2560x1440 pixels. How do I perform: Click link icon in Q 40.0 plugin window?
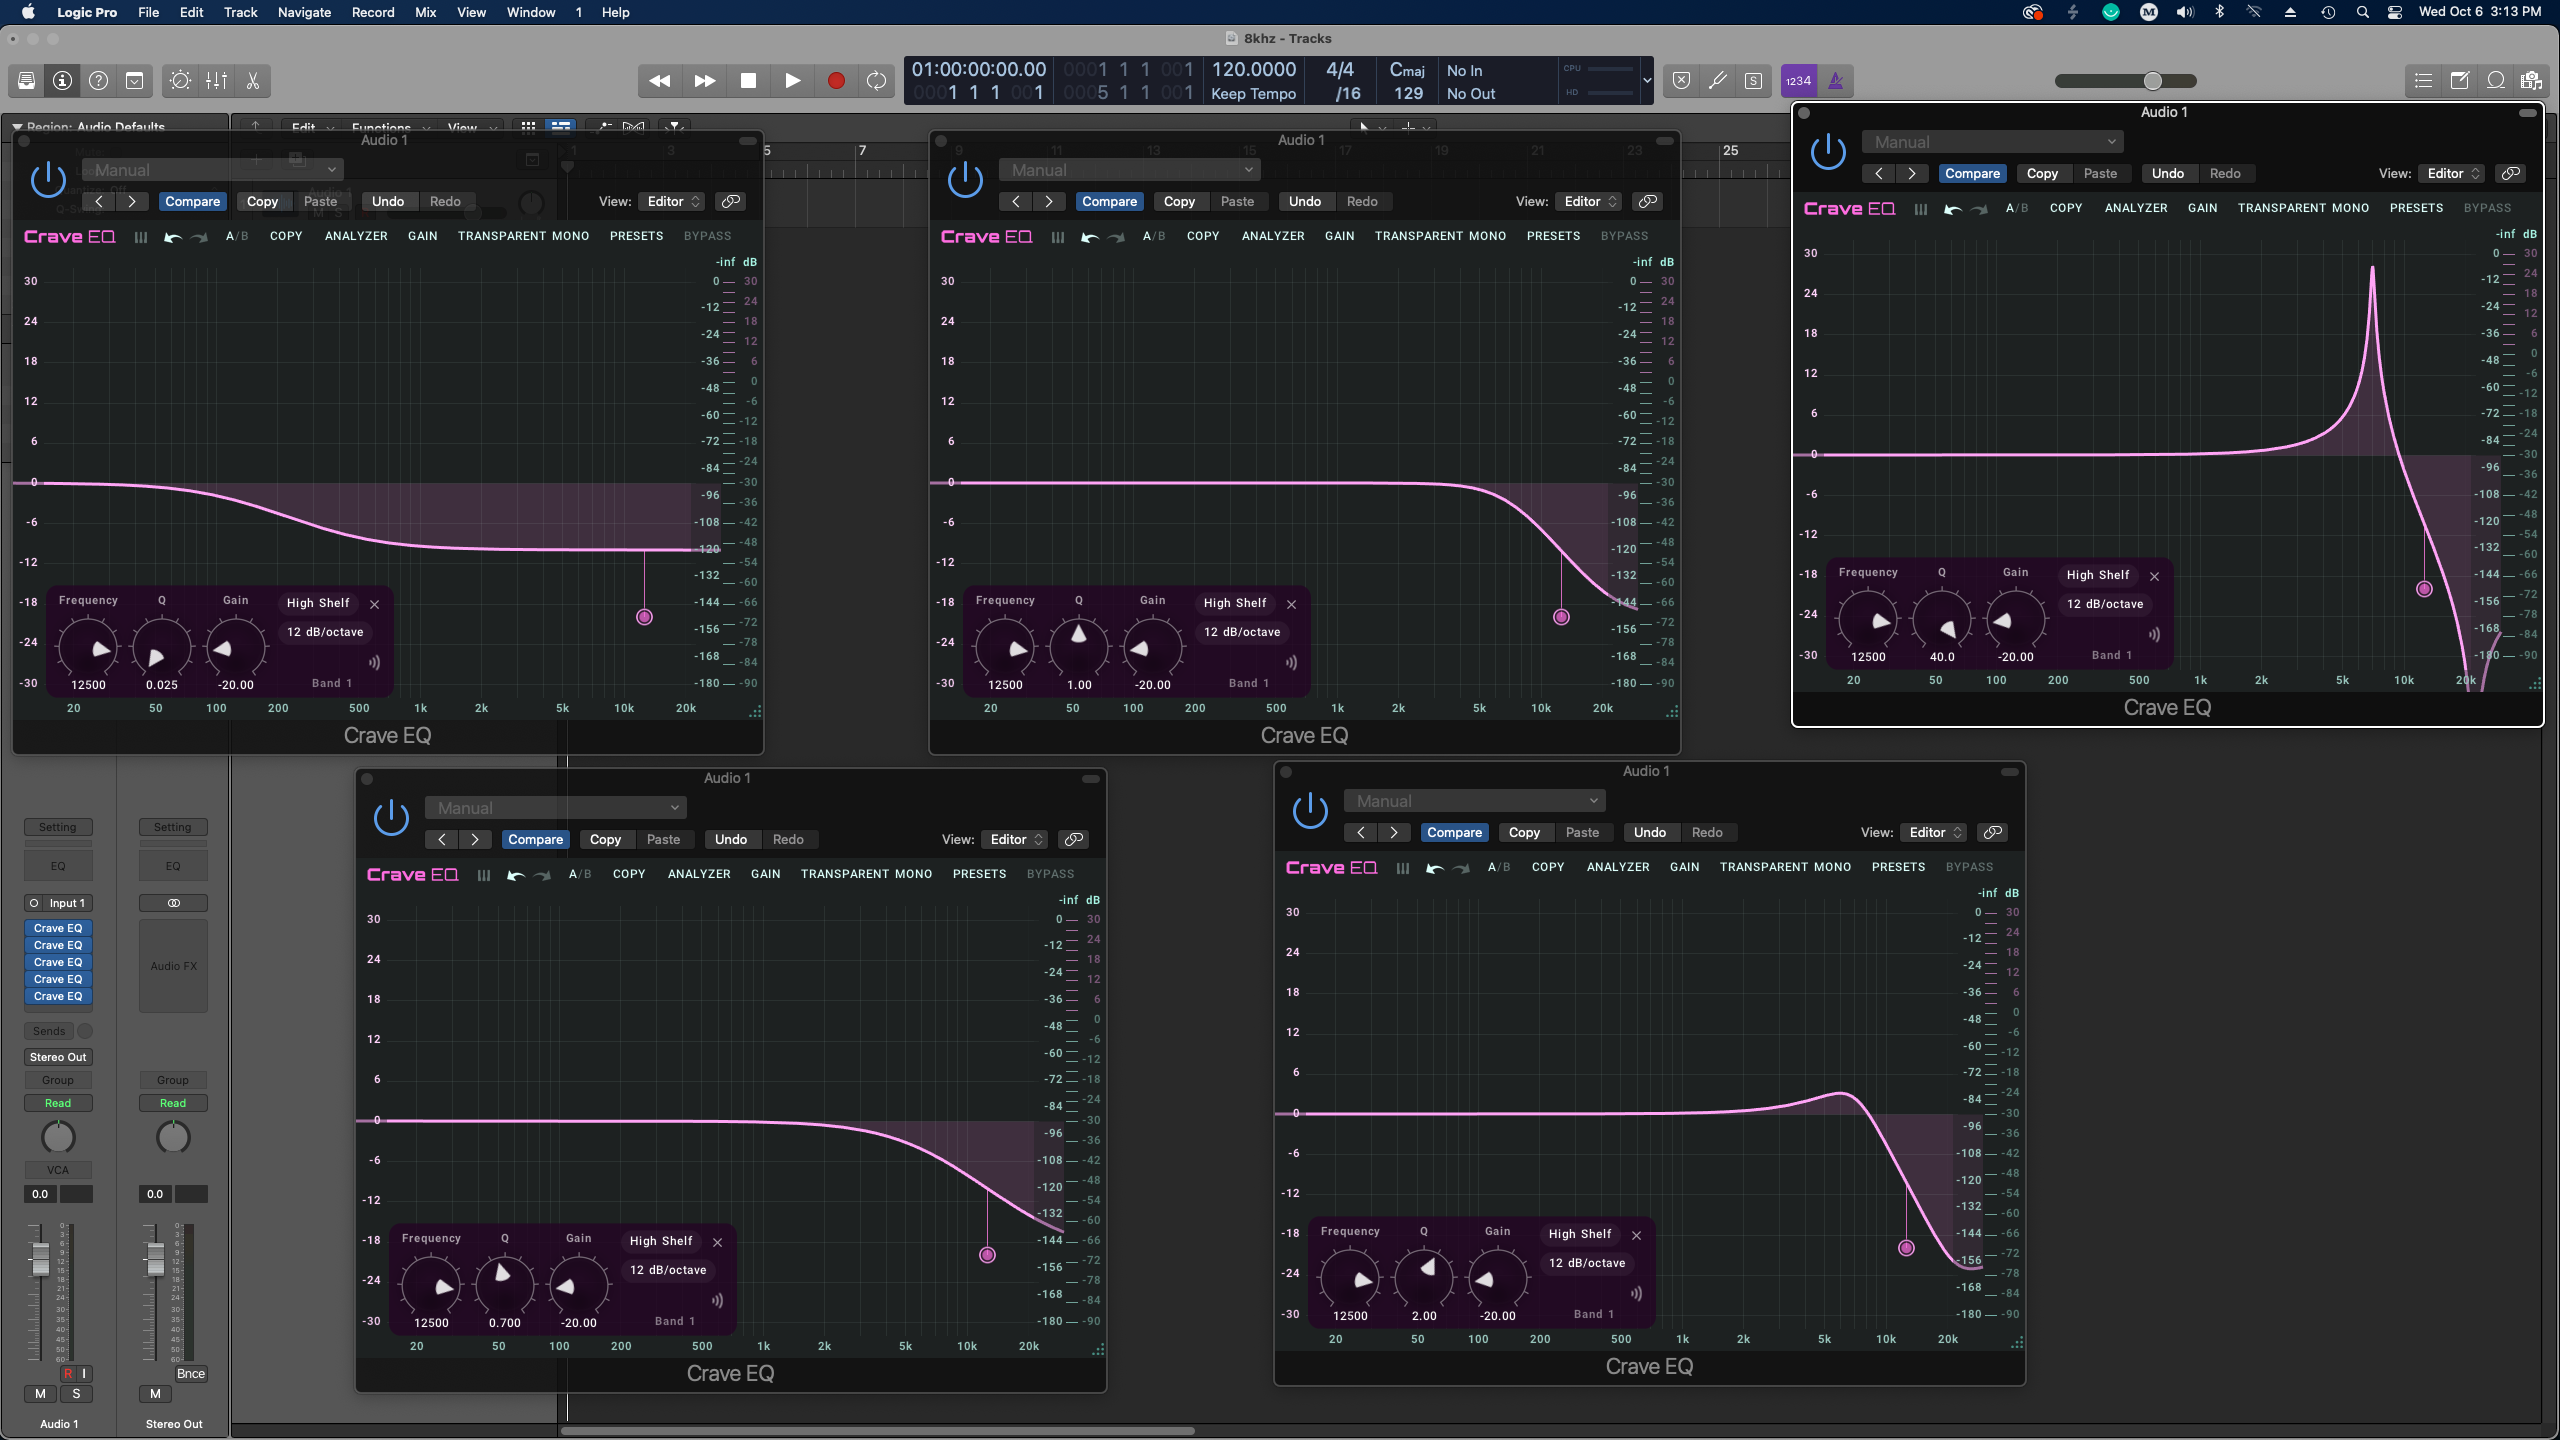[2510, 173]
